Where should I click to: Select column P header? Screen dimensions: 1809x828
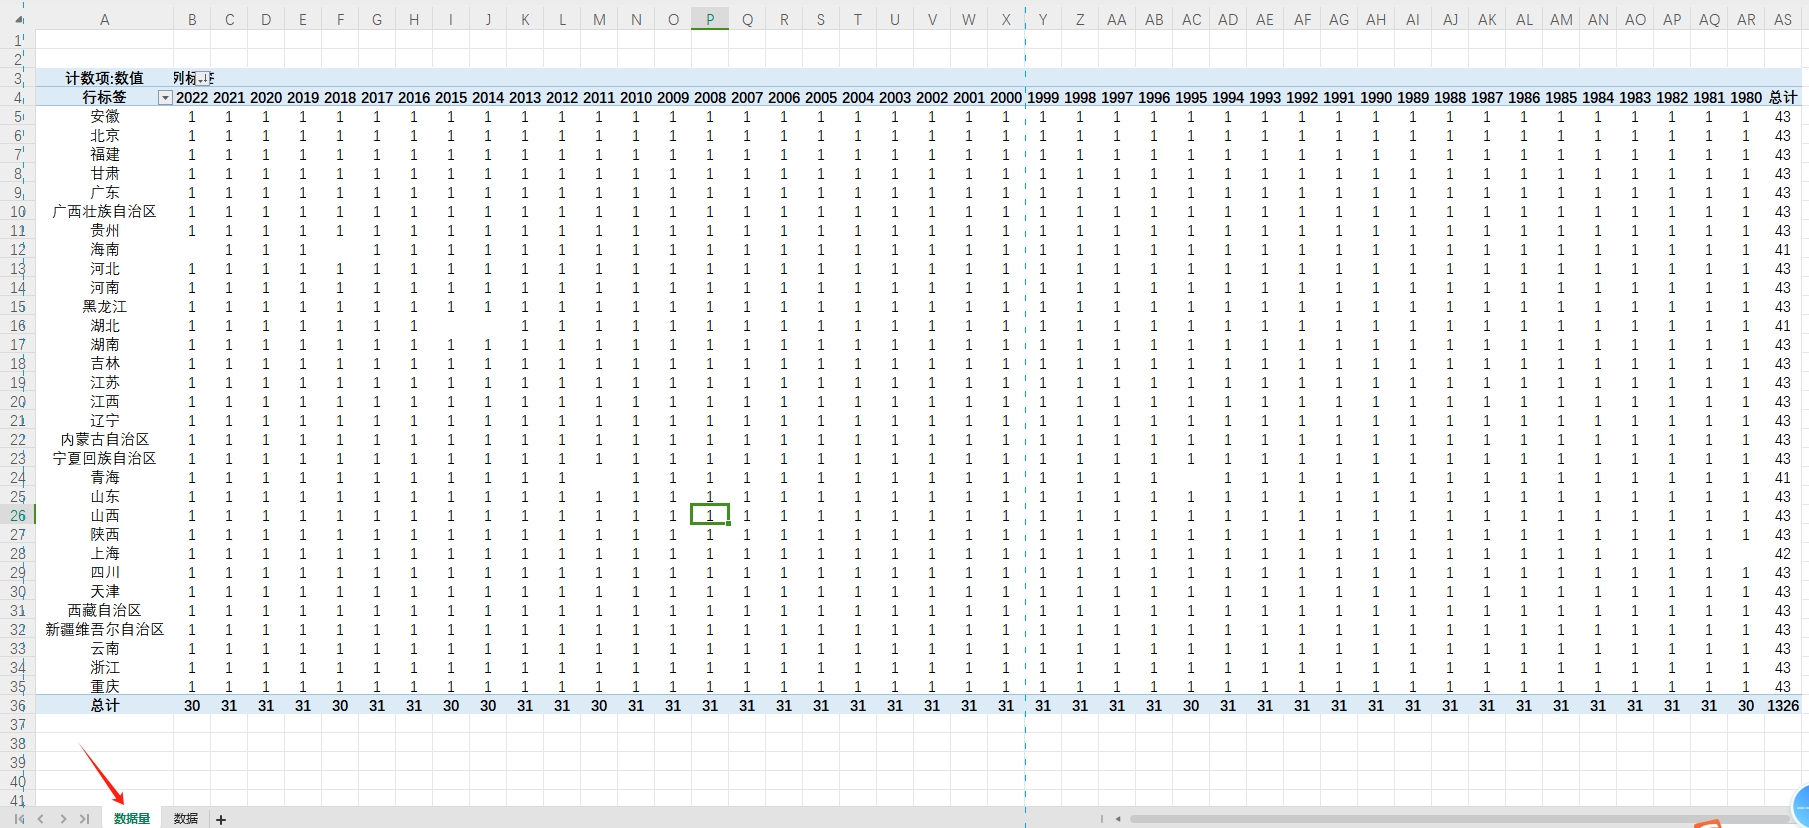[710, 19]
